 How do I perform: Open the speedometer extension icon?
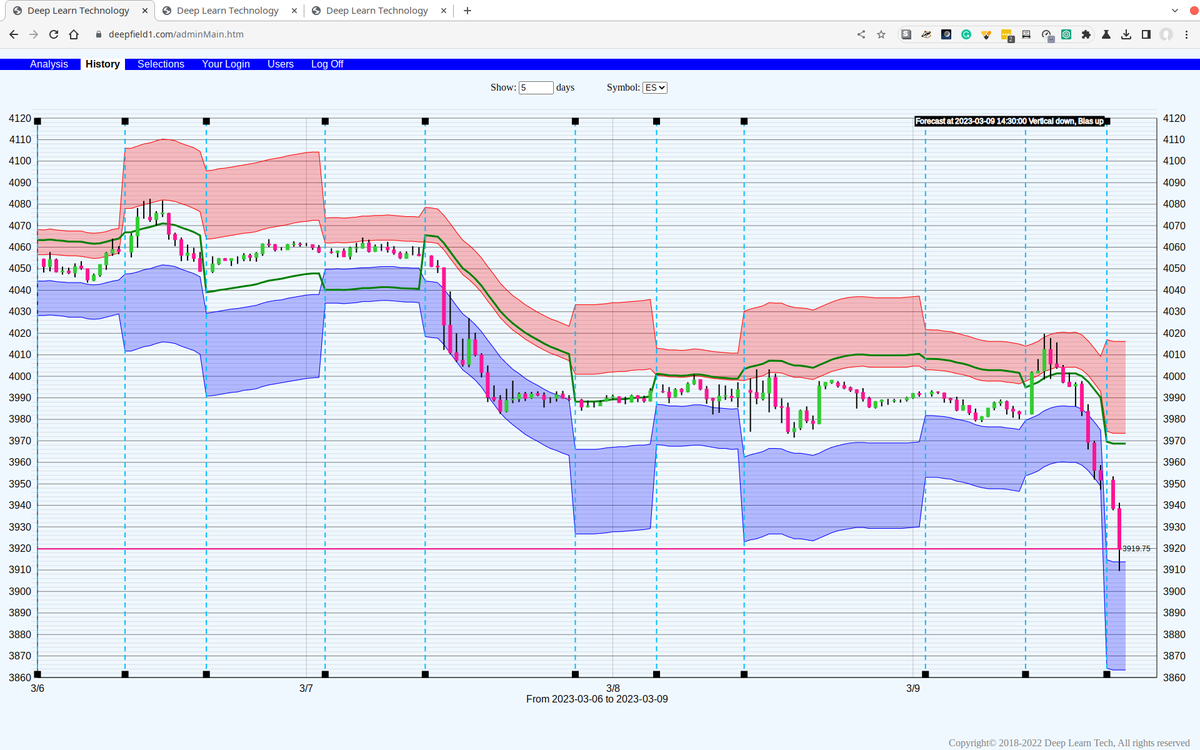tap(1046, 34)
